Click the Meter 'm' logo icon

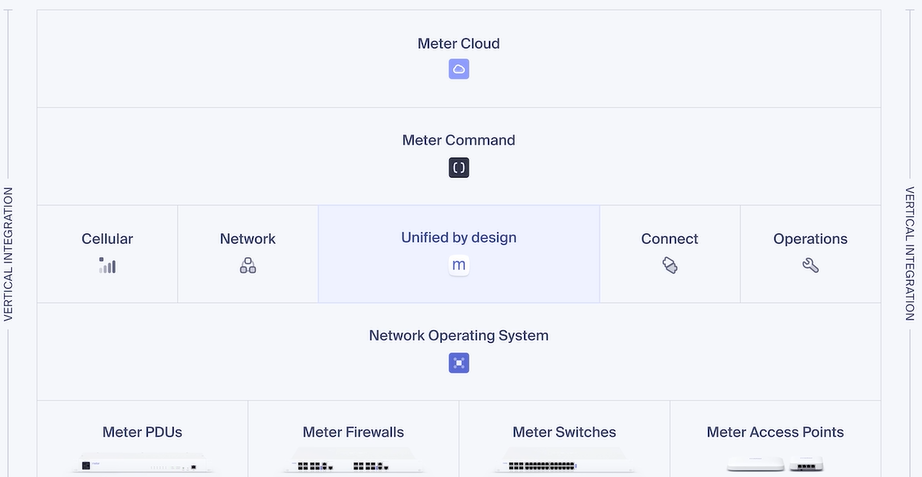(x=459, y=265)
